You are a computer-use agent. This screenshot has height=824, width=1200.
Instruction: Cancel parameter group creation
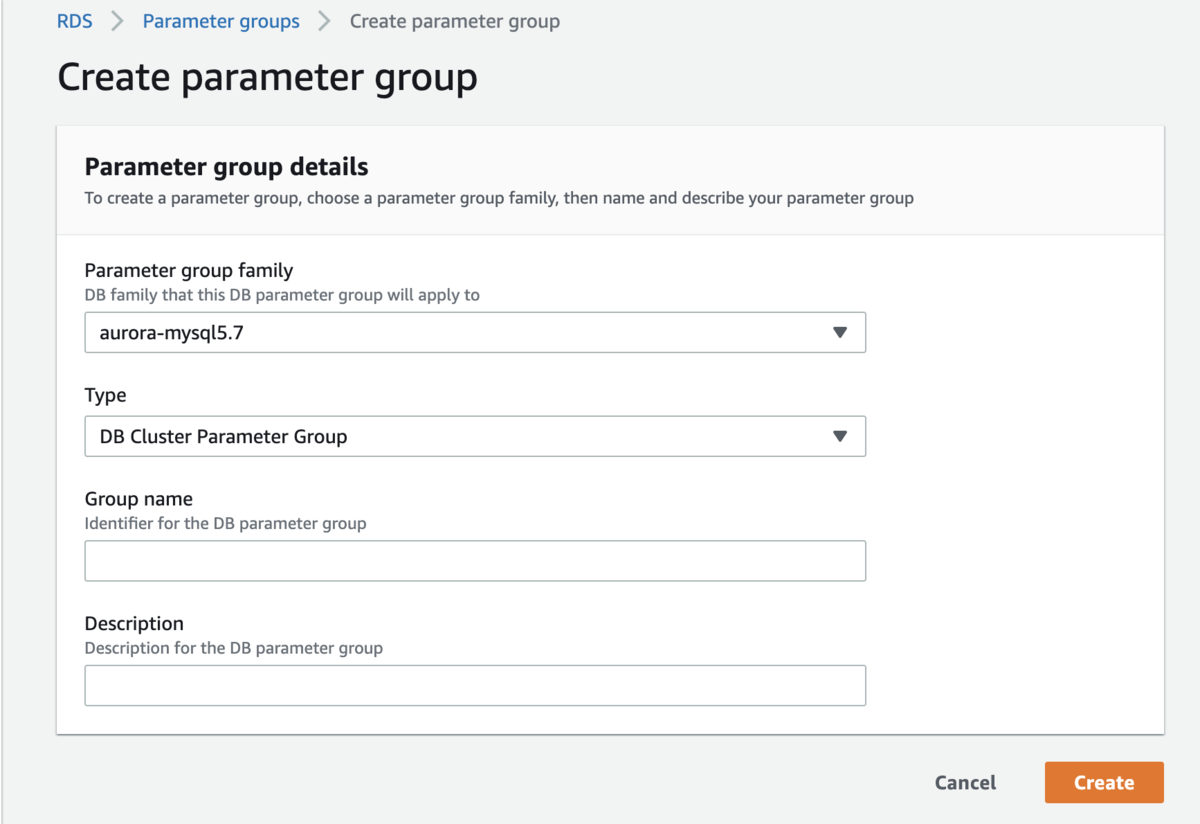click(965, 783)
